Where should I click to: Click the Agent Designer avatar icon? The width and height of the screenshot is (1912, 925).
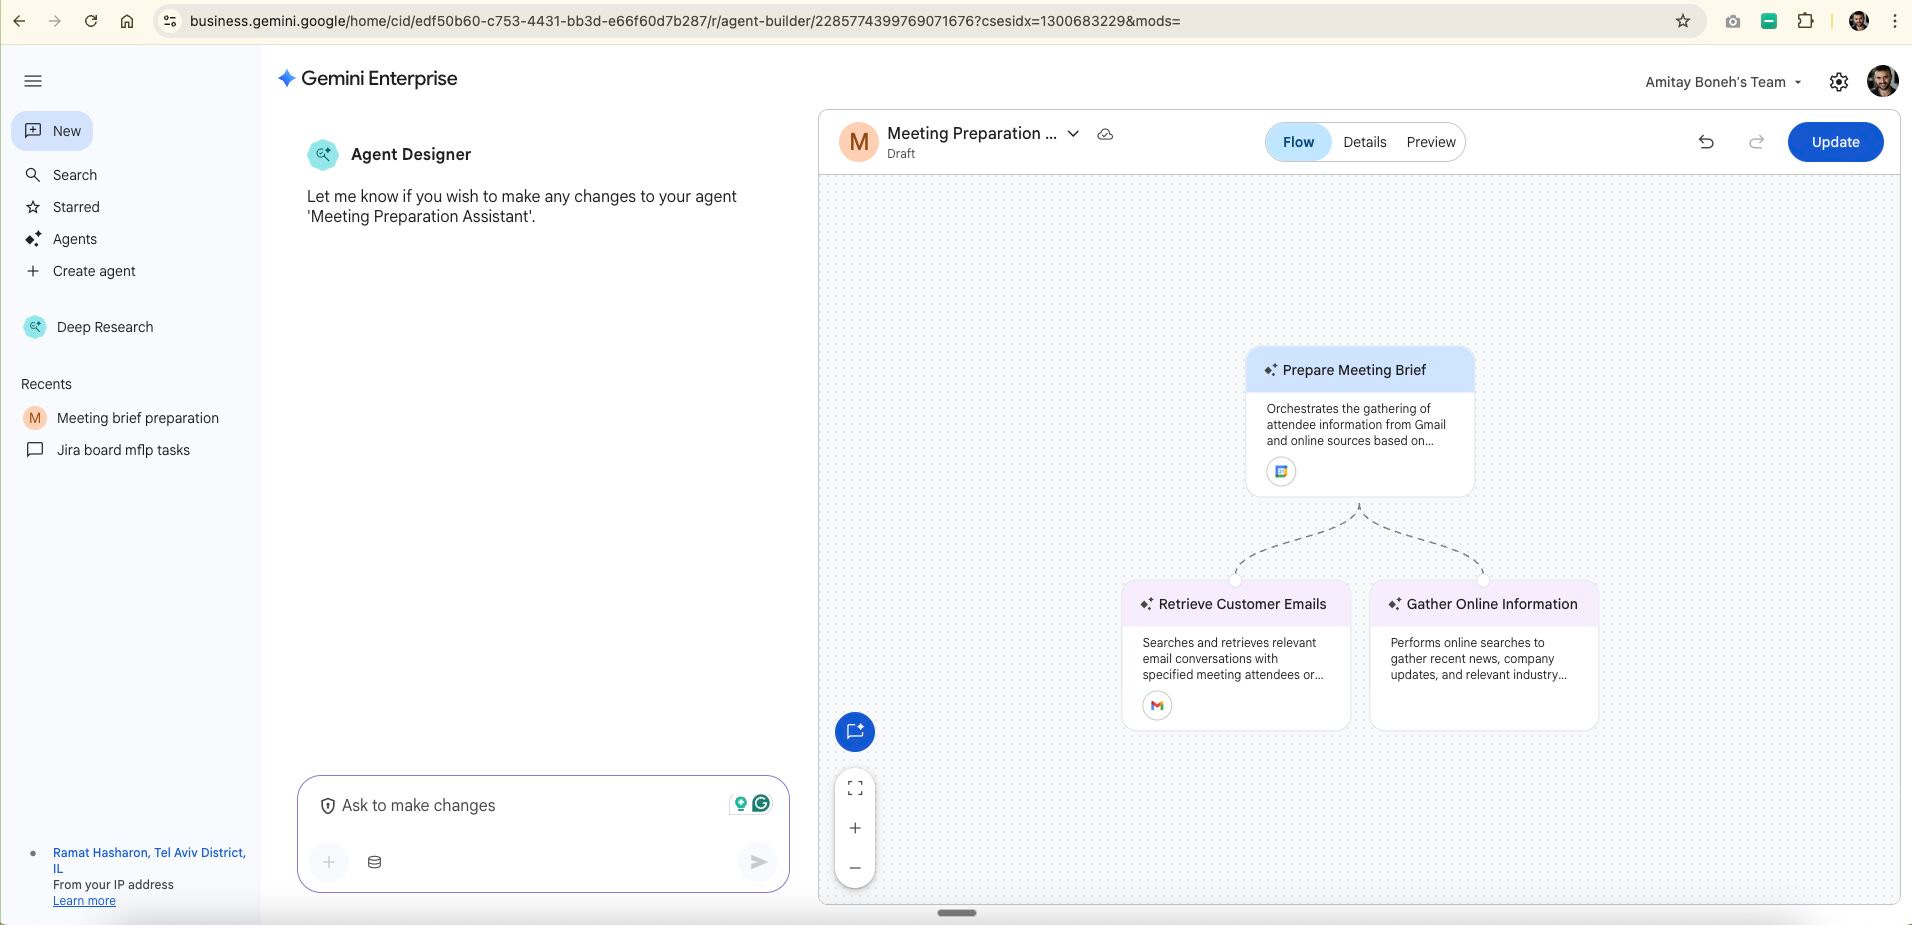click(x=322, y=154)
